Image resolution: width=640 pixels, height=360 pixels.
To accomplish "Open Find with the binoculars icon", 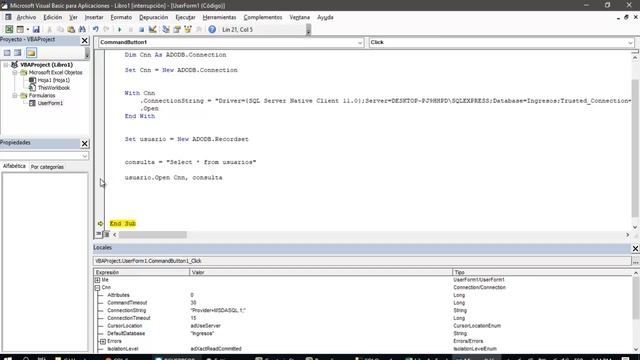I will (x=82, y=29).
